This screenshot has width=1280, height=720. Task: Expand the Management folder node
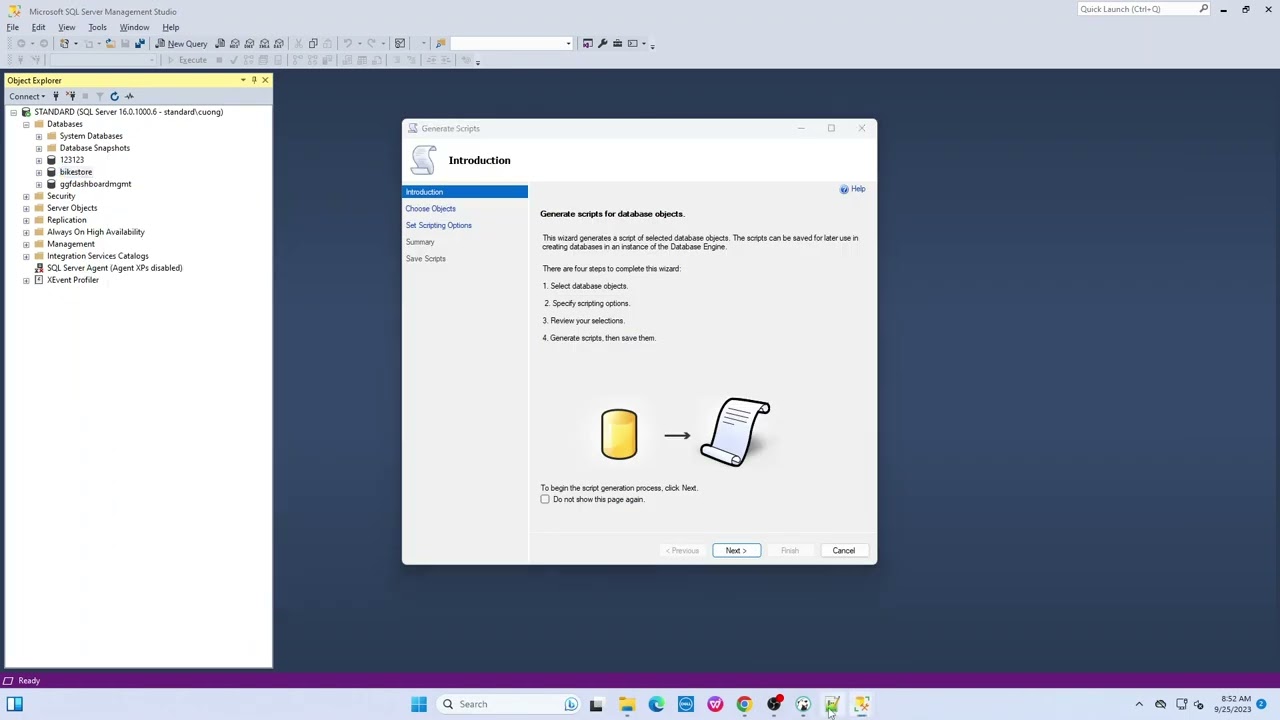coord(26,244)
